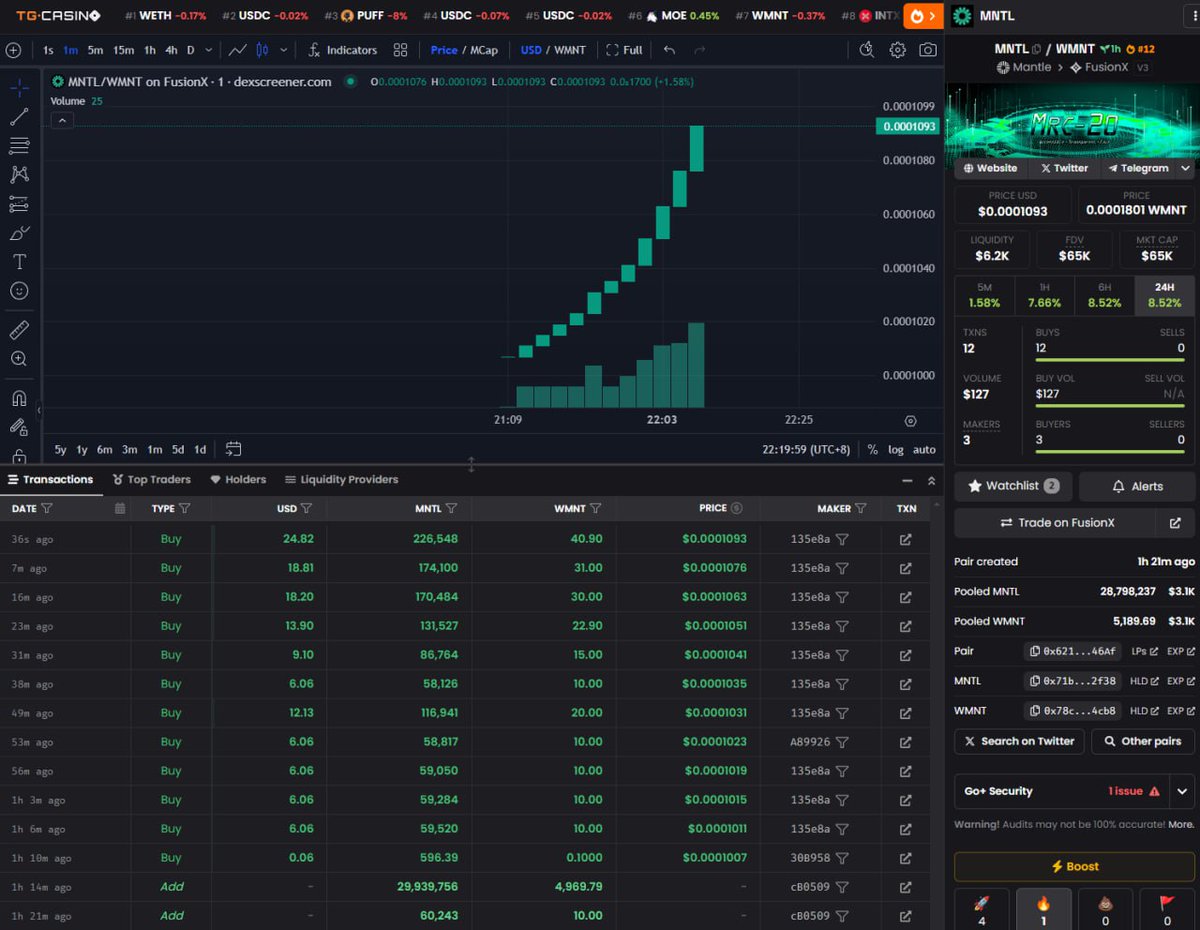Click the Search on Twitter button
Screen dimensions: 1200x930
(x=1019, y=741)
